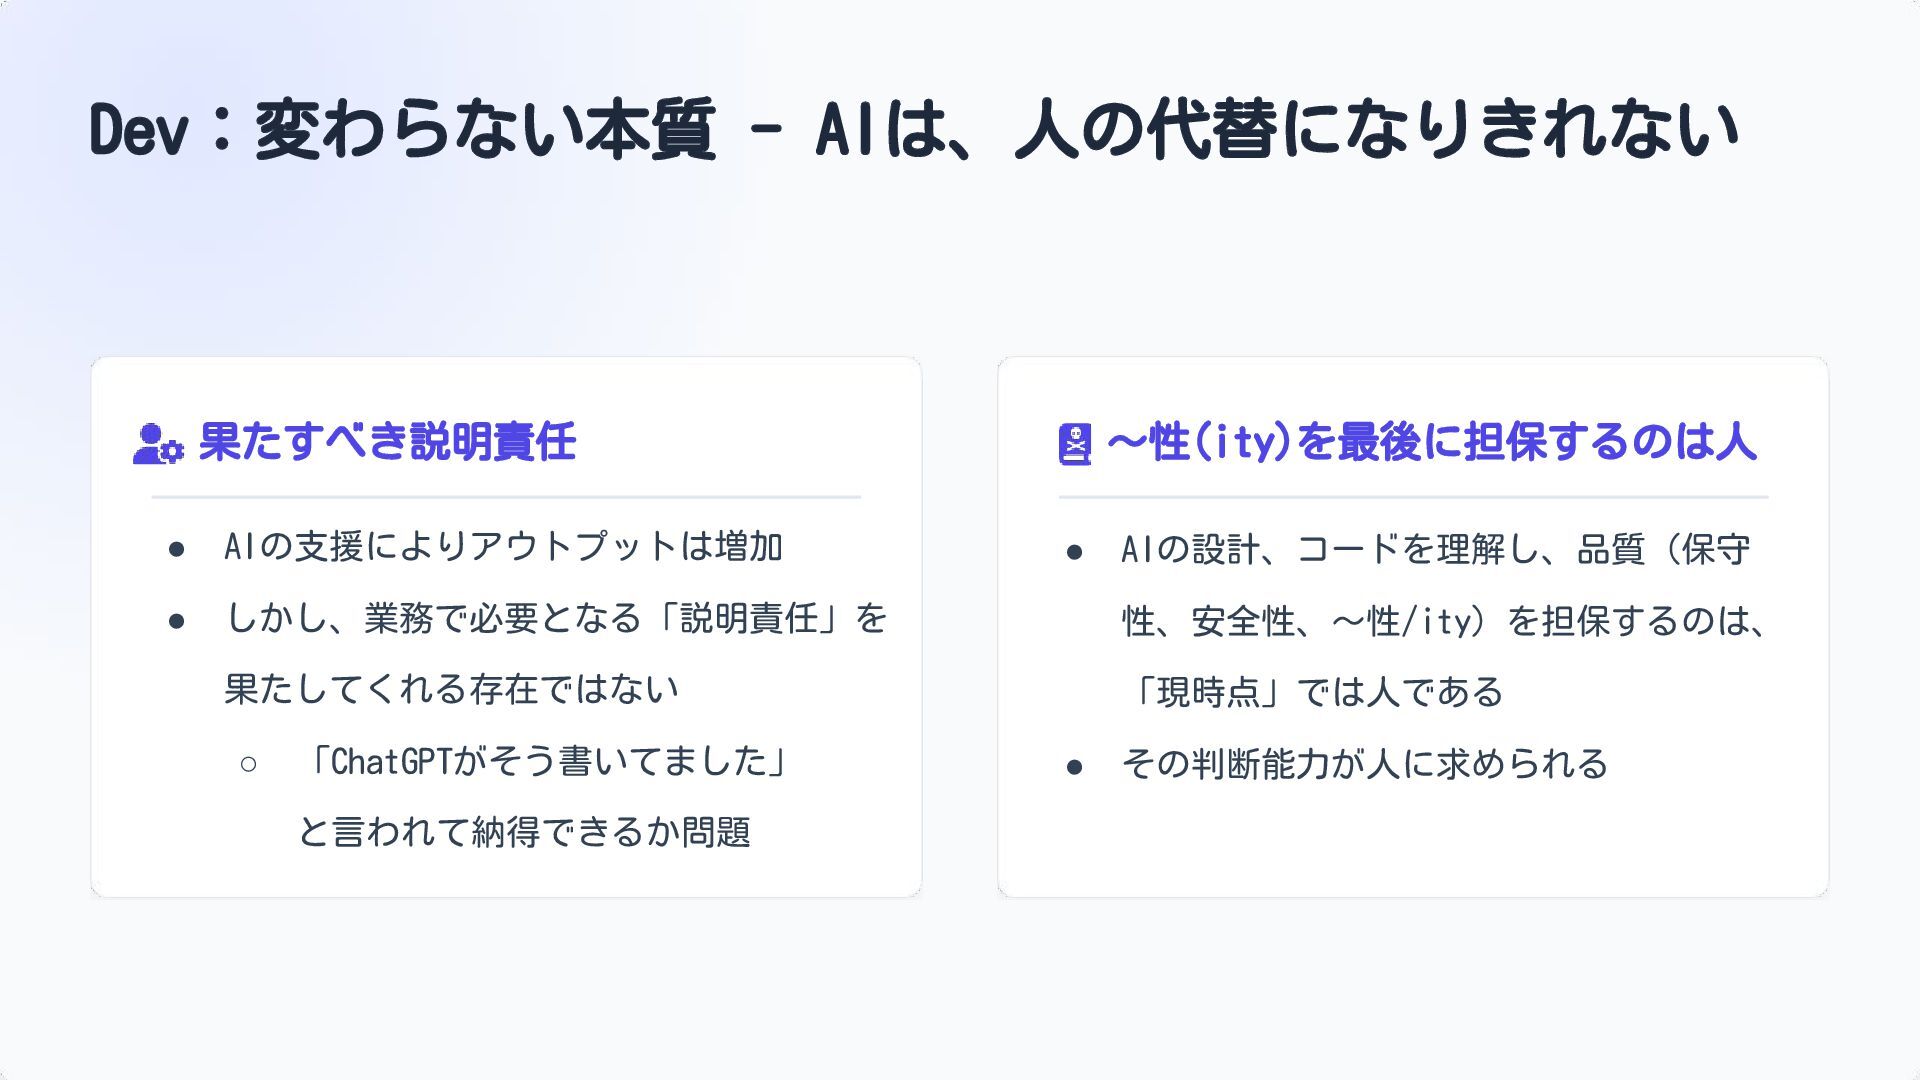This screenshot has width=1920, height=1080.
Task: Select the slide title starting with Dev：変わらない本質
Action: pyautogui.click(x=914, y=130)
